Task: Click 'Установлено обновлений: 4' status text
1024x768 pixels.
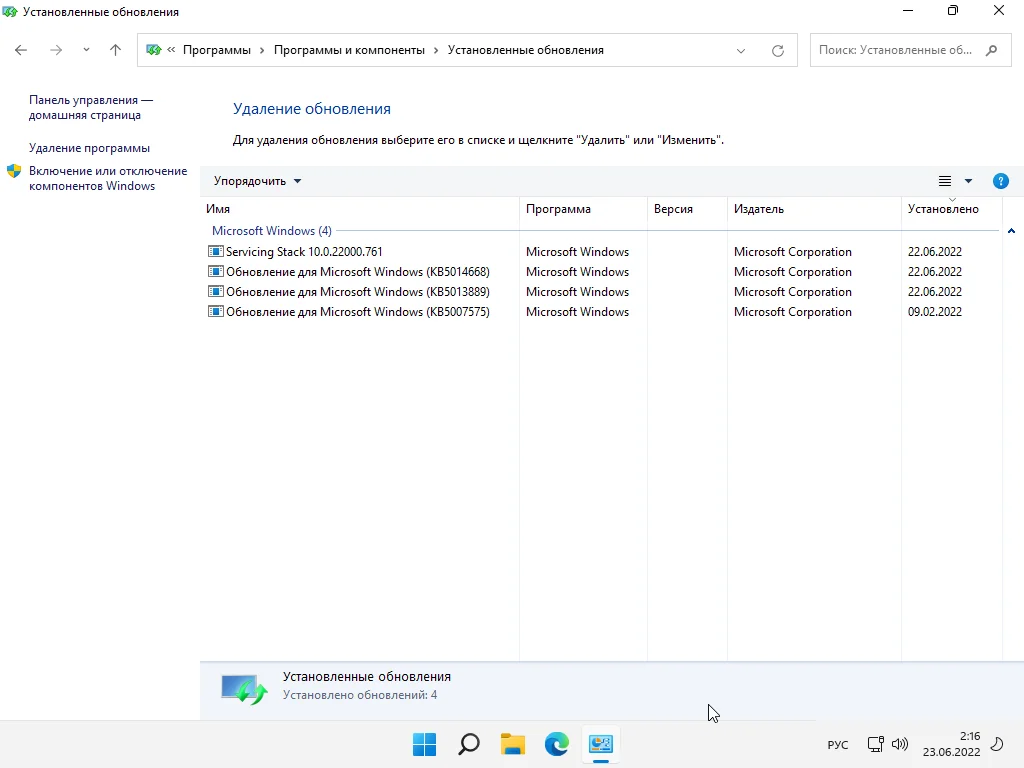Action: [360, 695]
